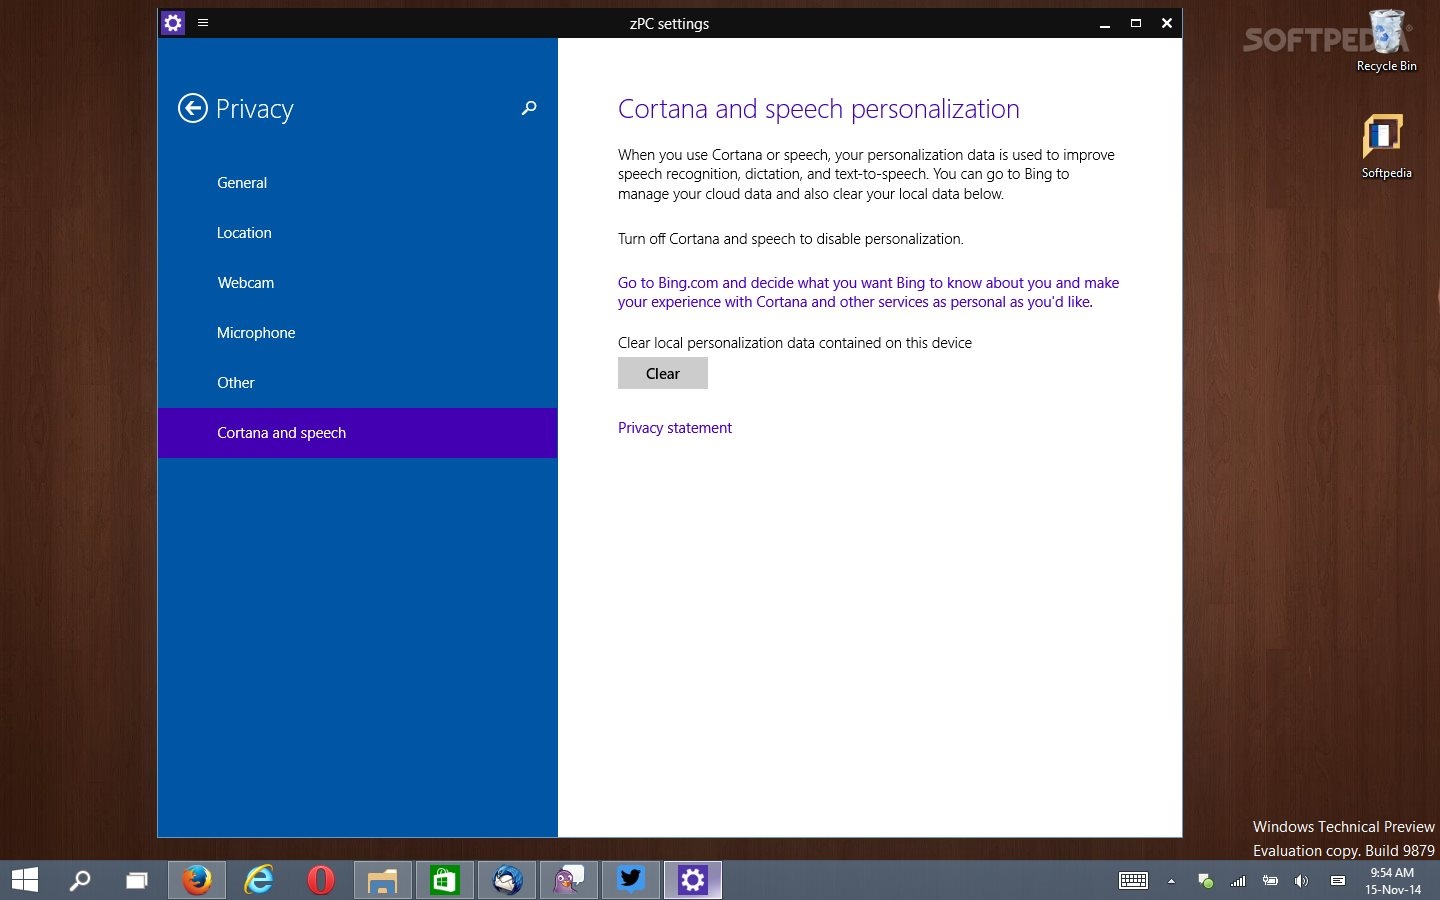Click the back arrow to leave Privacy settings

pos(193,108)
